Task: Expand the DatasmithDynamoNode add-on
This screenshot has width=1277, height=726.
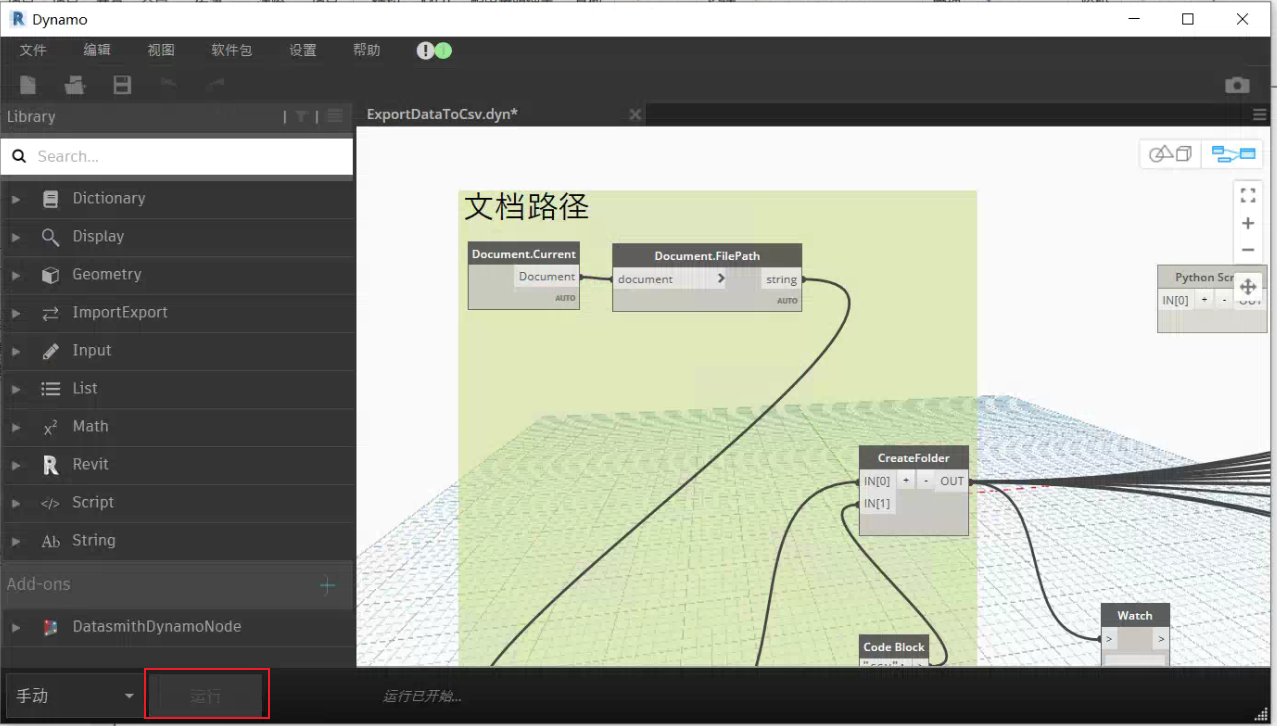Action: click(16, 627)
